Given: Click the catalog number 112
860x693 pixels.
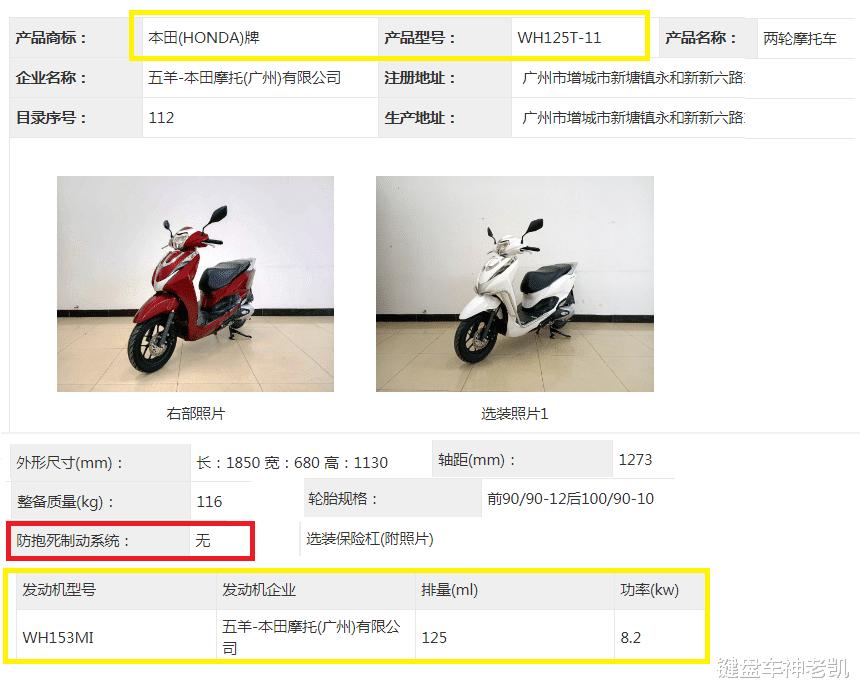Looking at the screenshot, I should coord(161,117).
